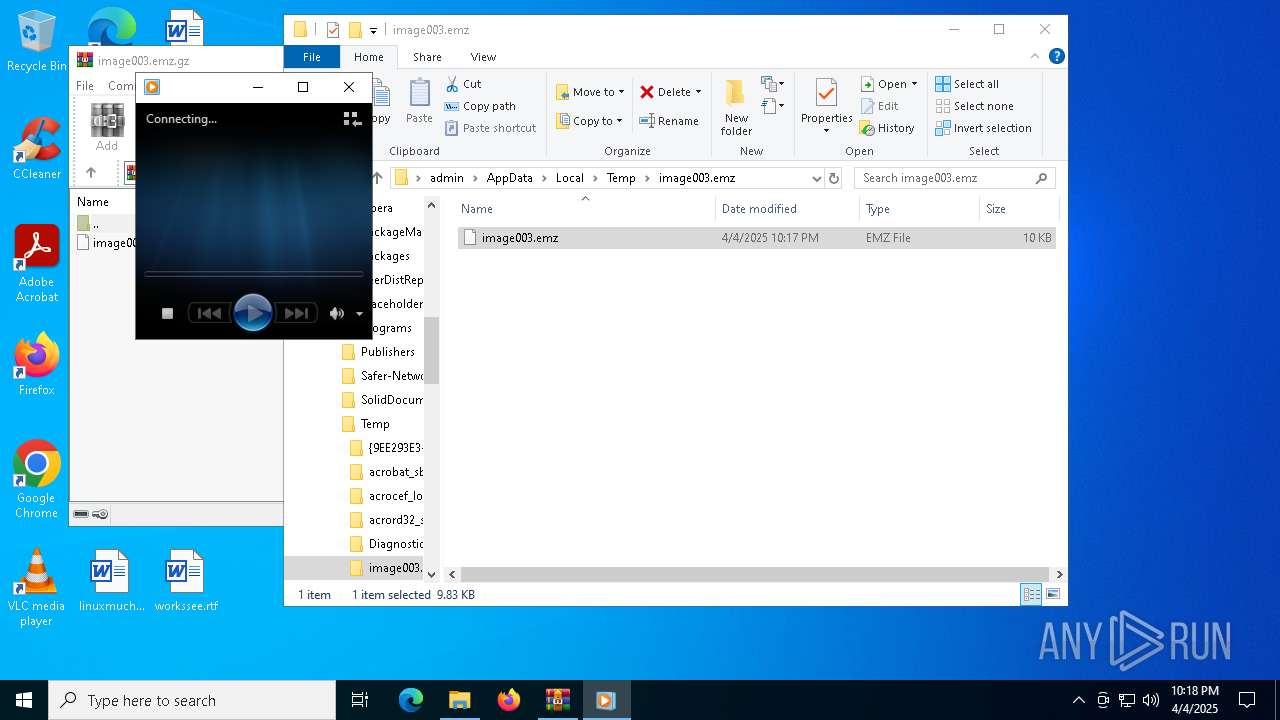Switch to details view icon in status bar

tap(1031, 594)
